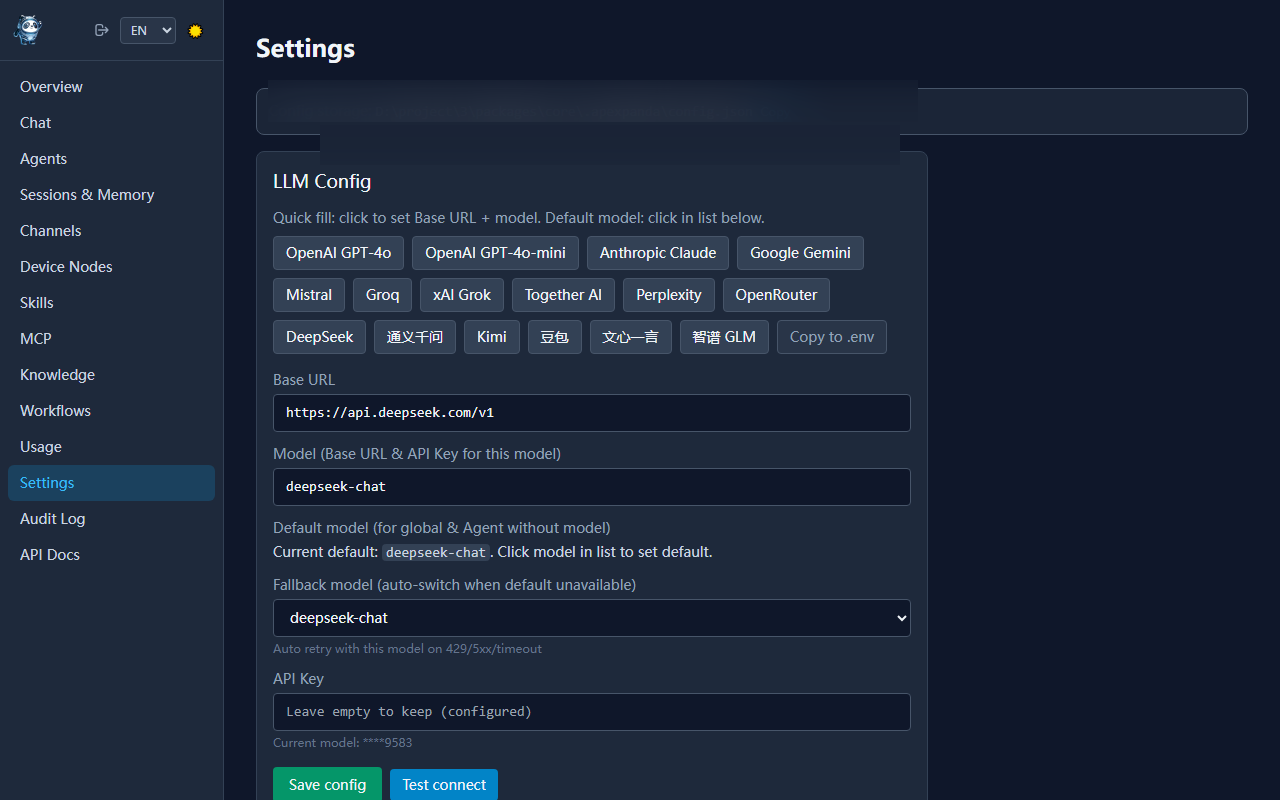This screenshot has height=800, width=1280.
Task: Click the 'Current model: ****9583' text
Action: 343,743
